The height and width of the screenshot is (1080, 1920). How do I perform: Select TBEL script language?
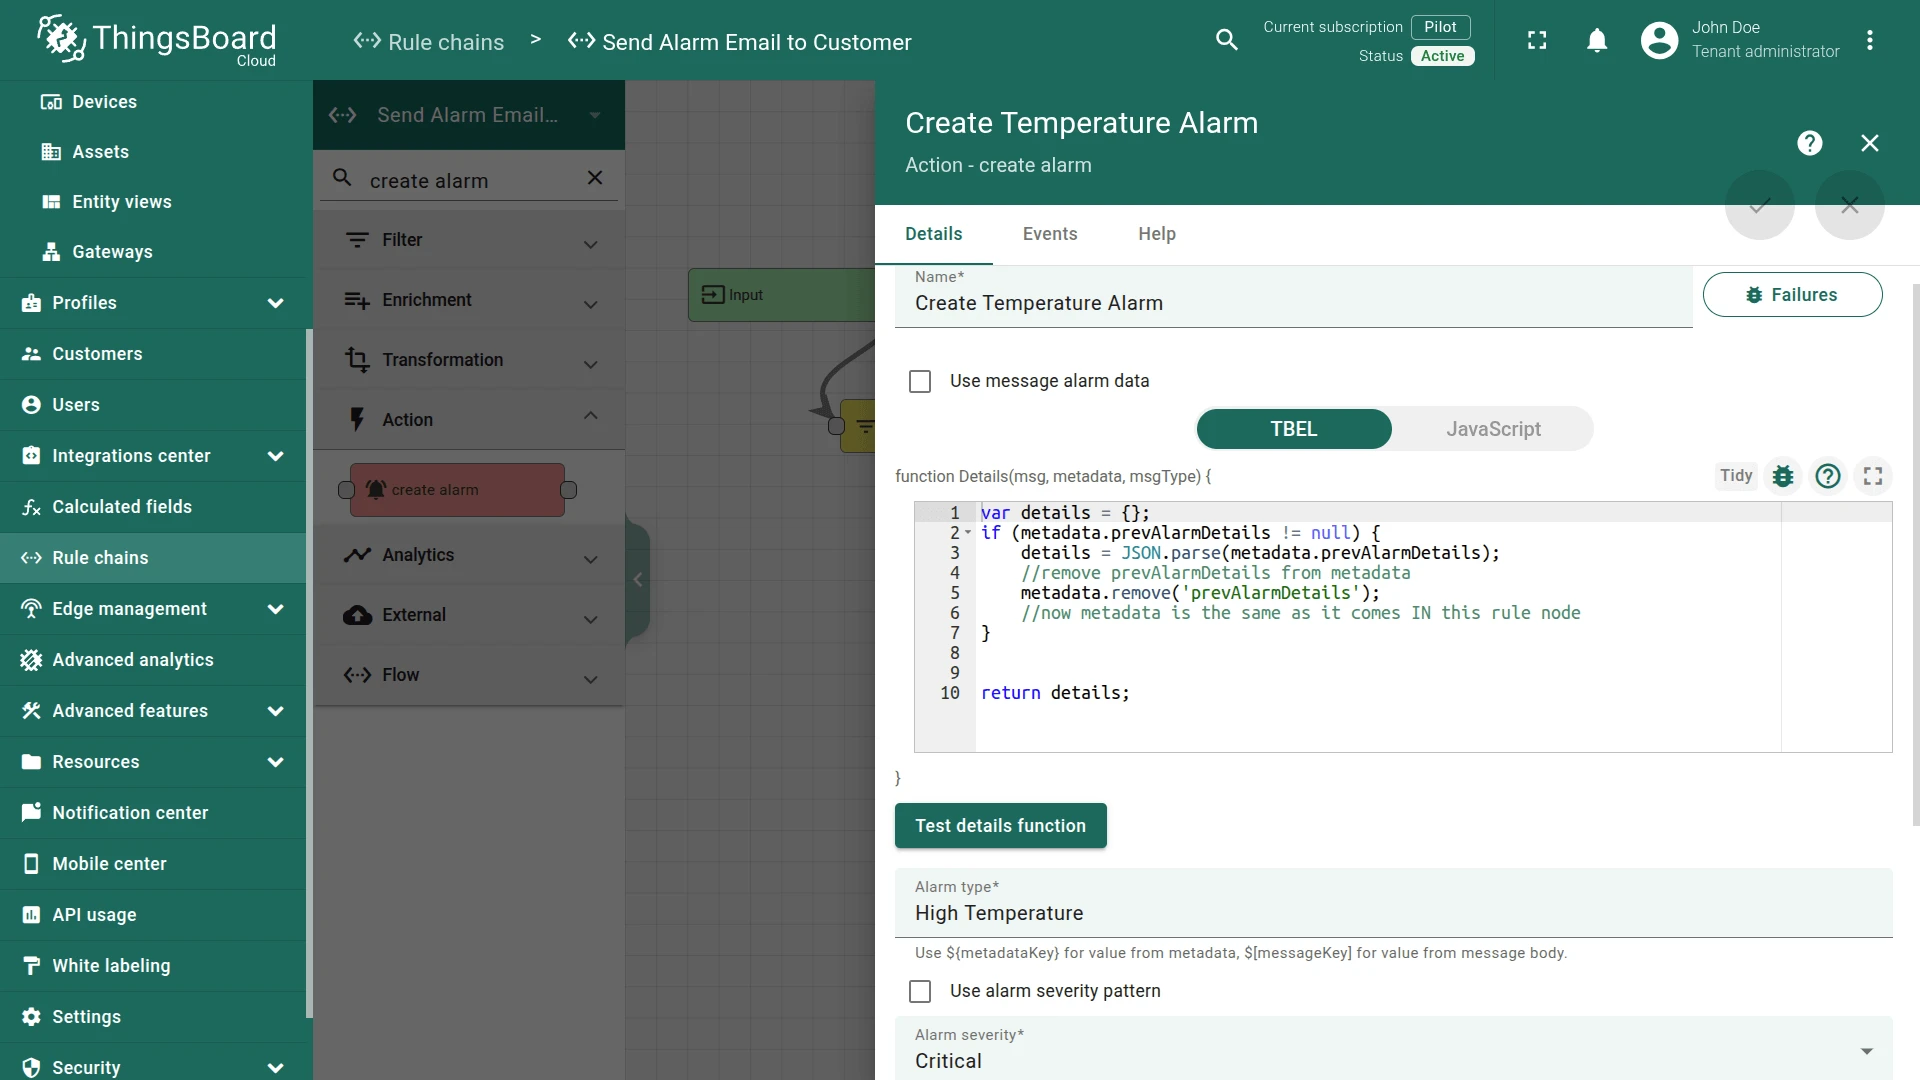1294,429
